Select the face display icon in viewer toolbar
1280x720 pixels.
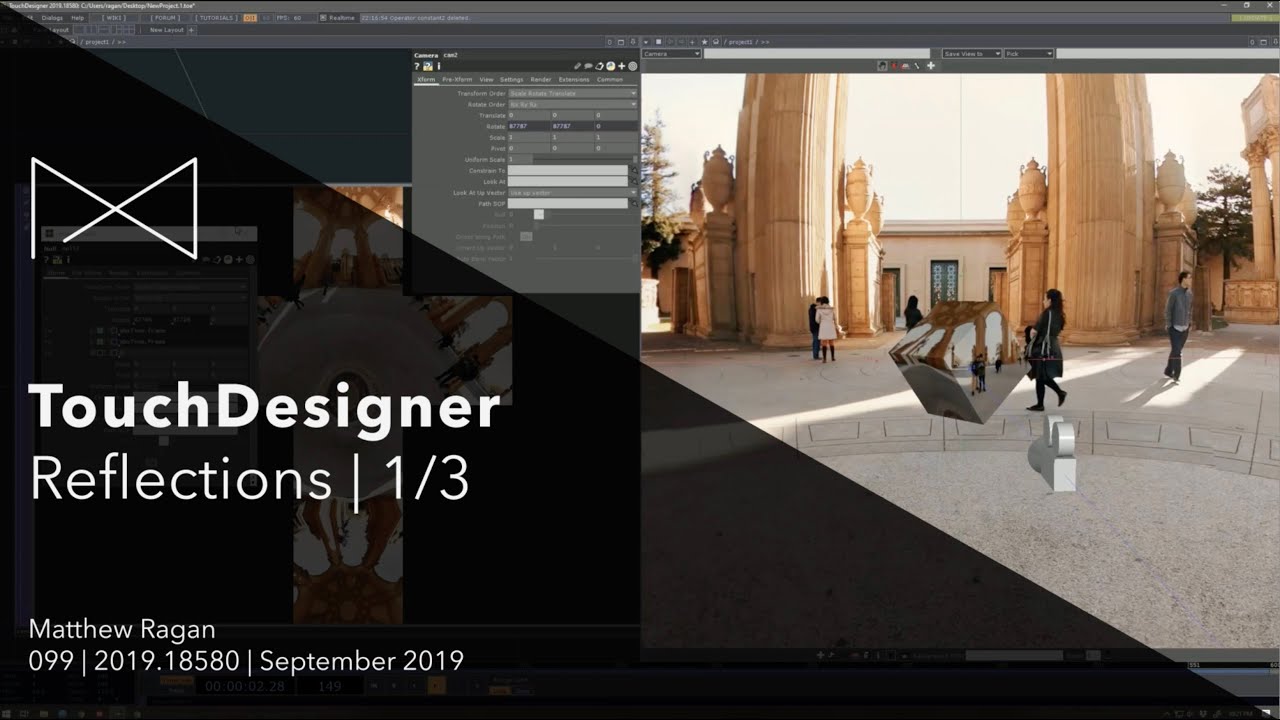[882, 66]
